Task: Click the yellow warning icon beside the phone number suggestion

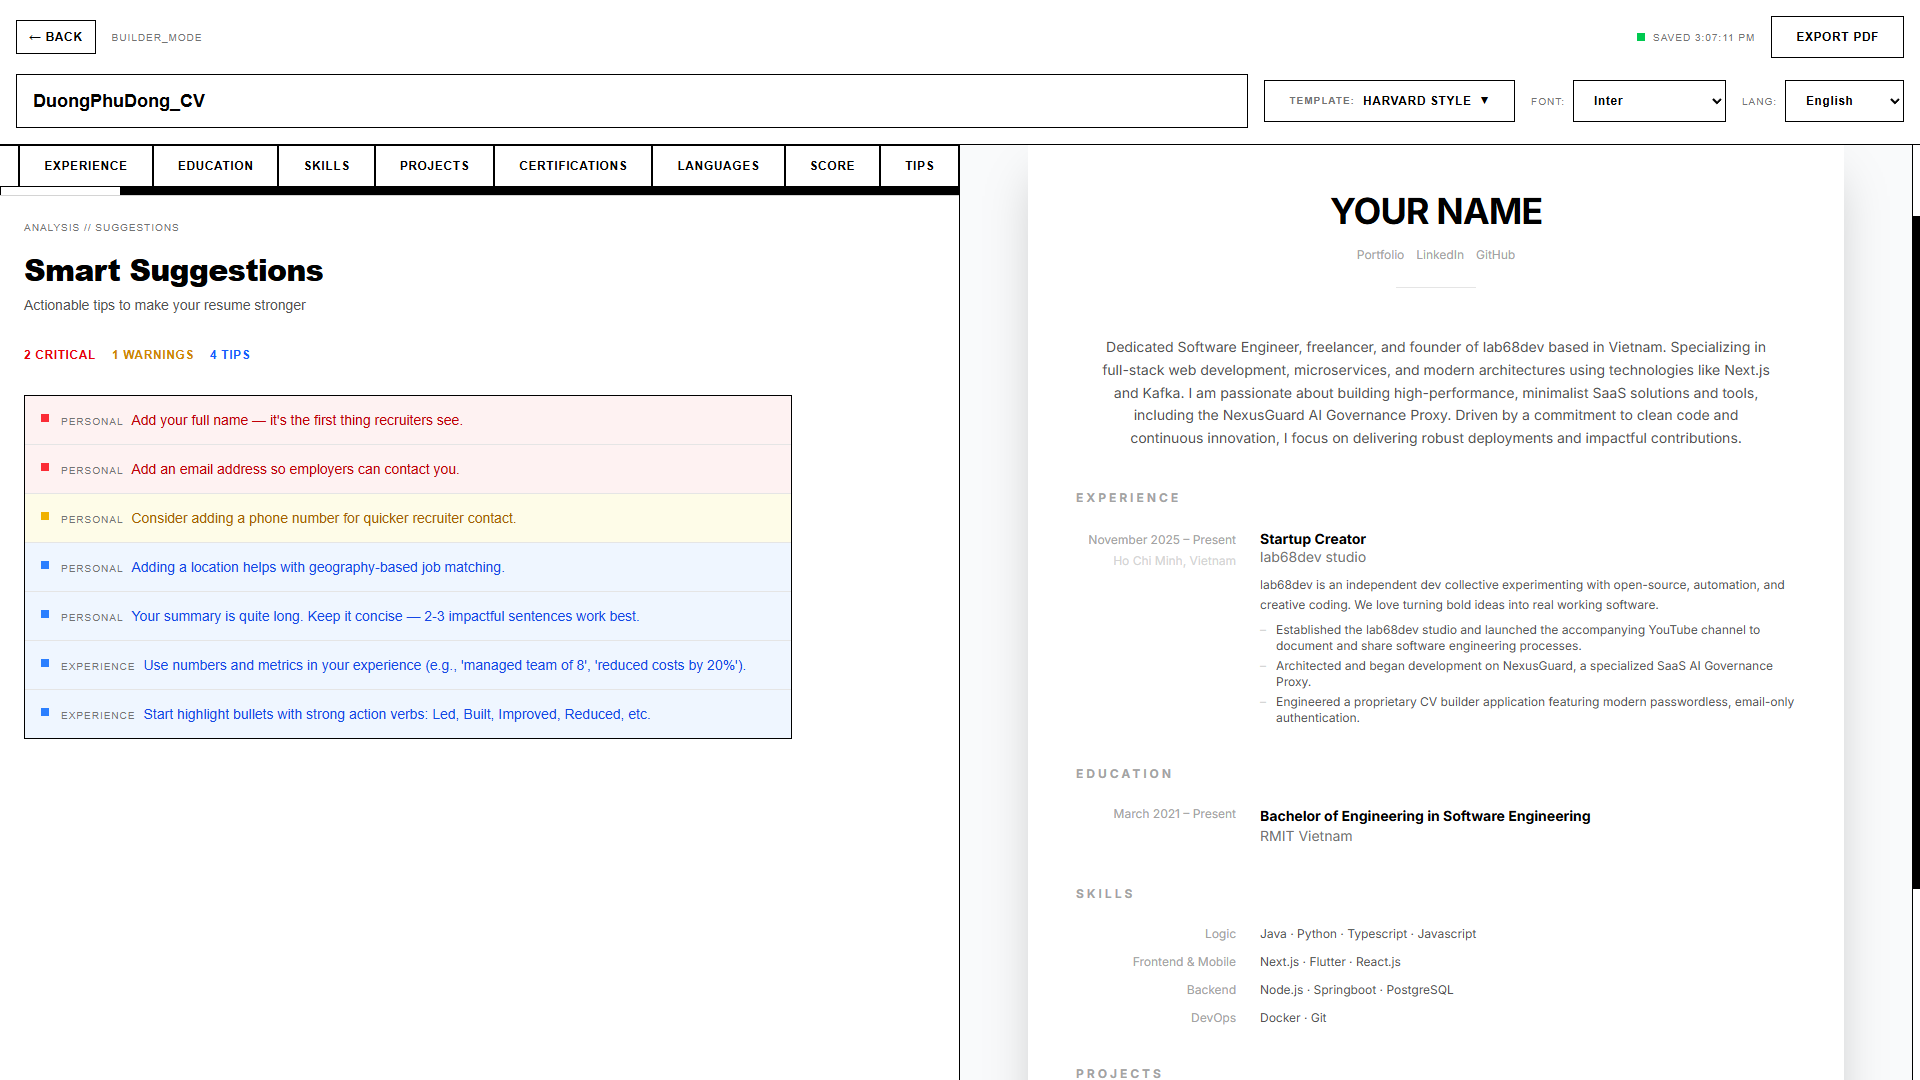Action: coord(44,517)
